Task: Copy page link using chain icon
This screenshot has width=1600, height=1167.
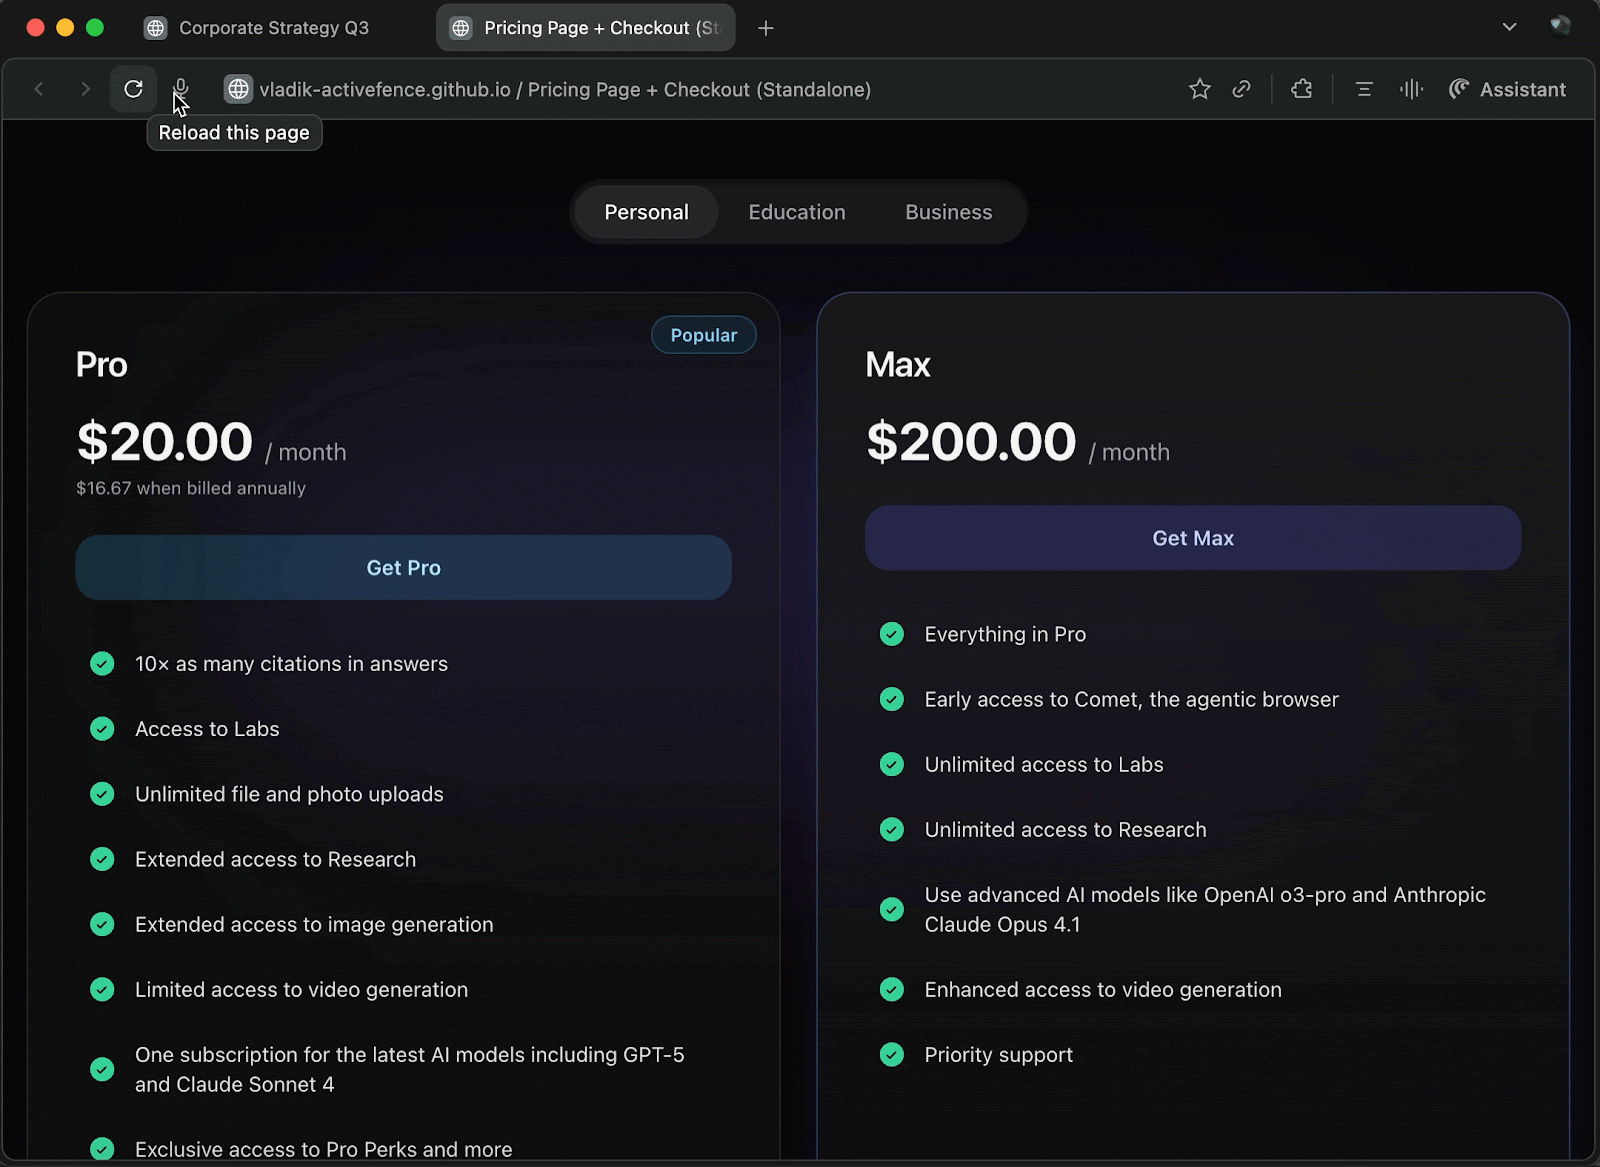Action: [x=1241, y=89]
